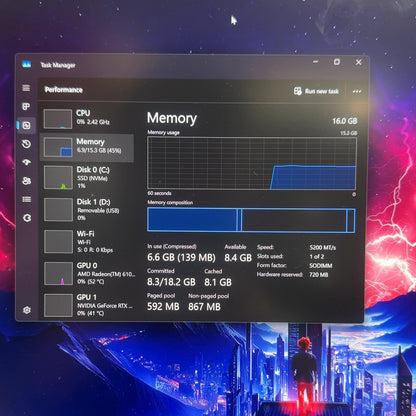Click the Memory usage graph

pyautogui.click(x=252, y=163)
